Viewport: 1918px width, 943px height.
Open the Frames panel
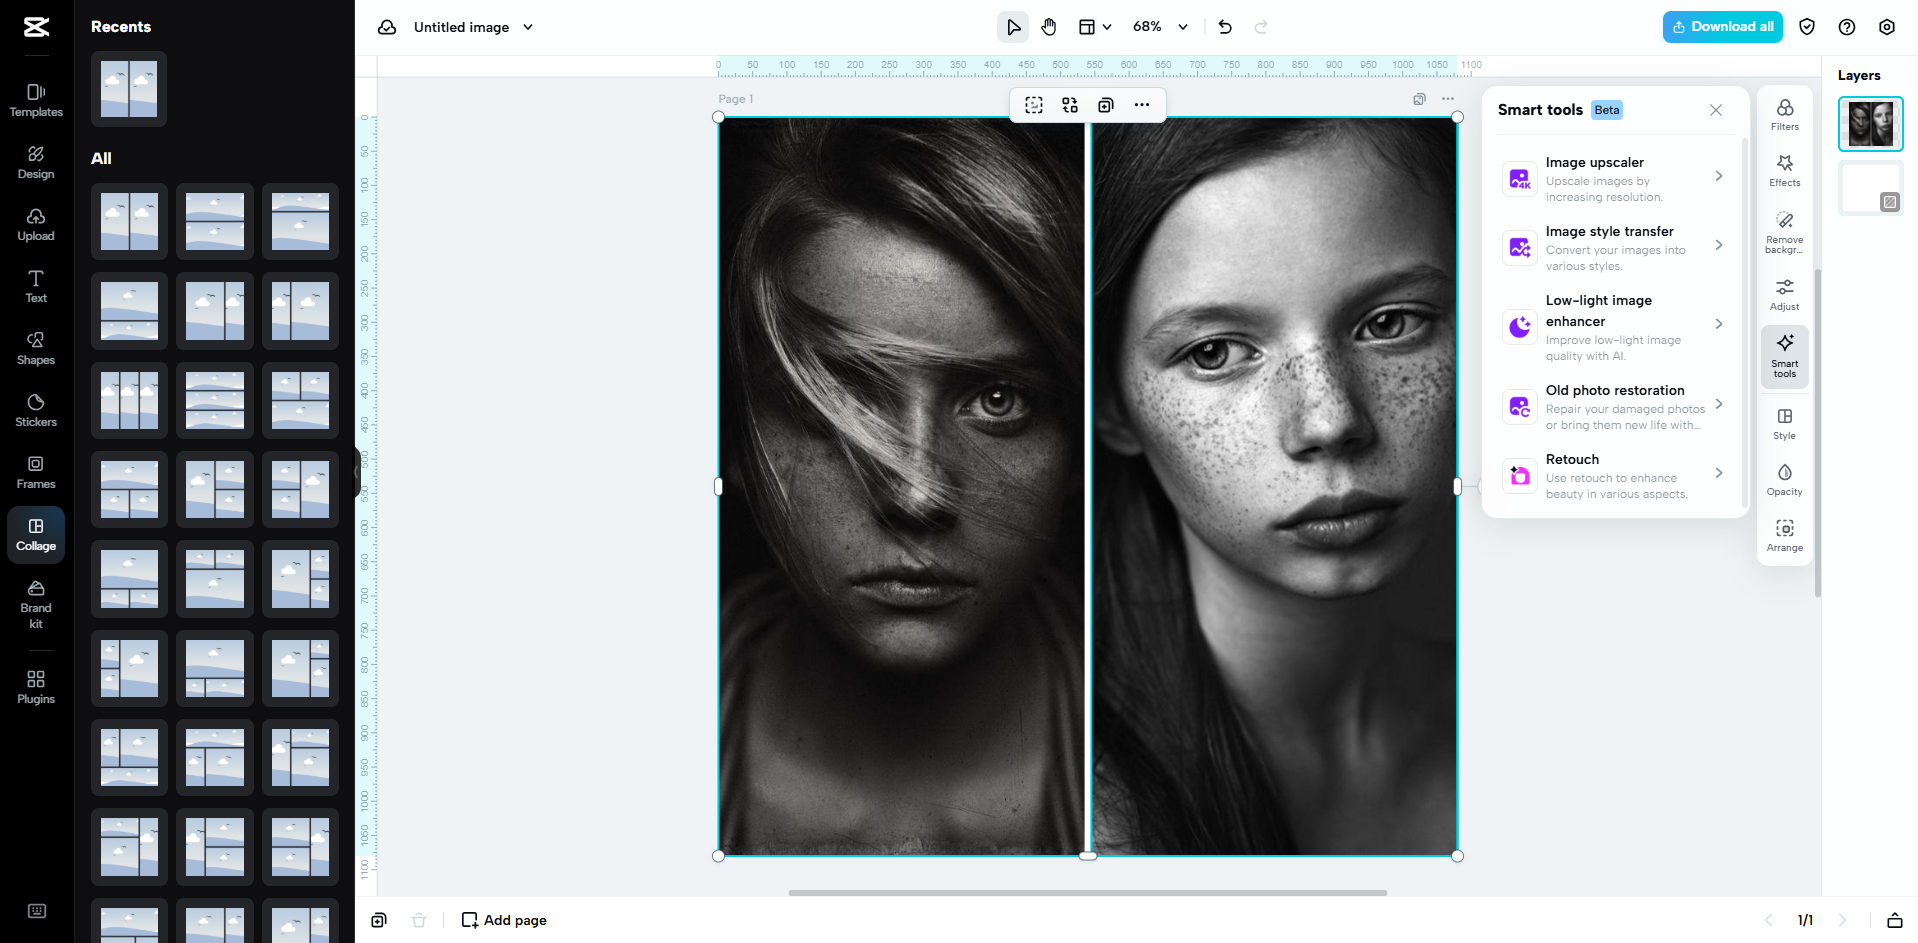coord(36,472)
